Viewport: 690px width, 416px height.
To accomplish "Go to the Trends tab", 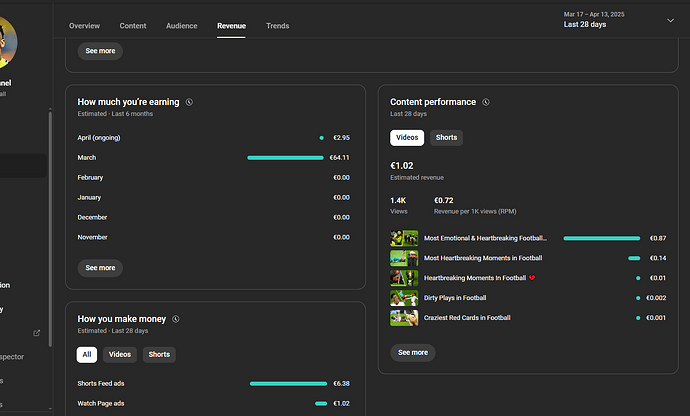I will pos(278,26).
